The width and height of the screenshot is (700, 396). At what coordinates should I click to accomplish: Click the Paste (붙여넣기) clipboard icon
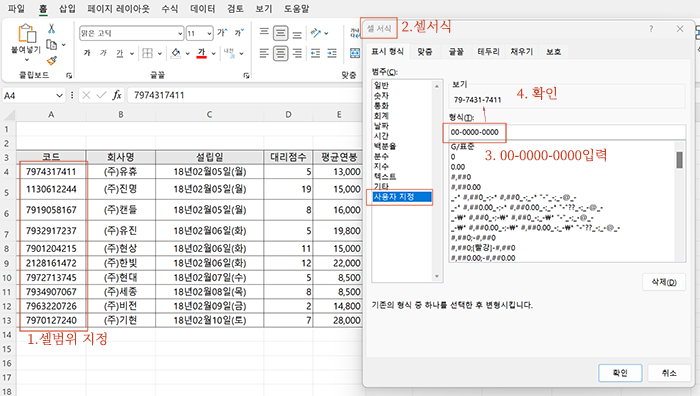click(x=26, y=33)
